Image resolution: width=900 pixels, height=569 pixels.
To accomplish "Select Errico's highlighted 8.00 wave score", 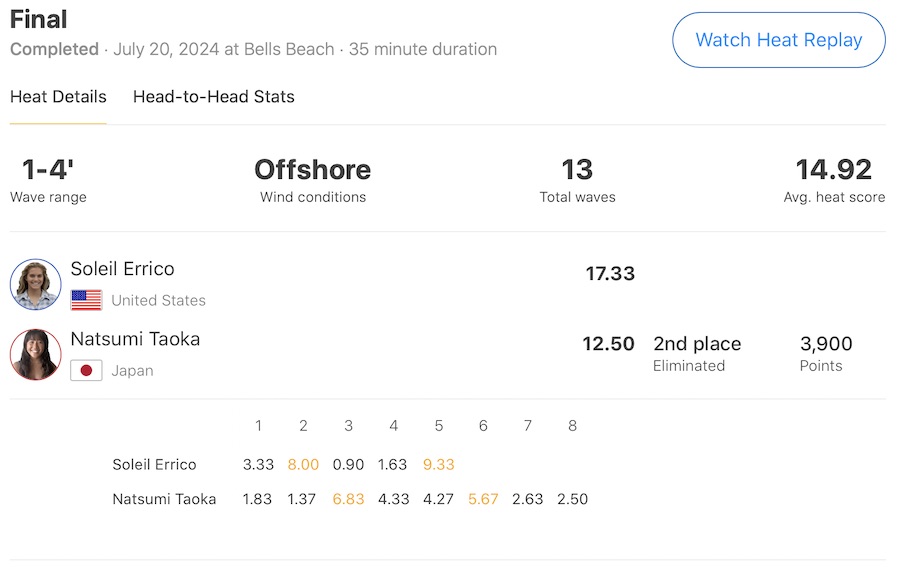I will (303, 464).
